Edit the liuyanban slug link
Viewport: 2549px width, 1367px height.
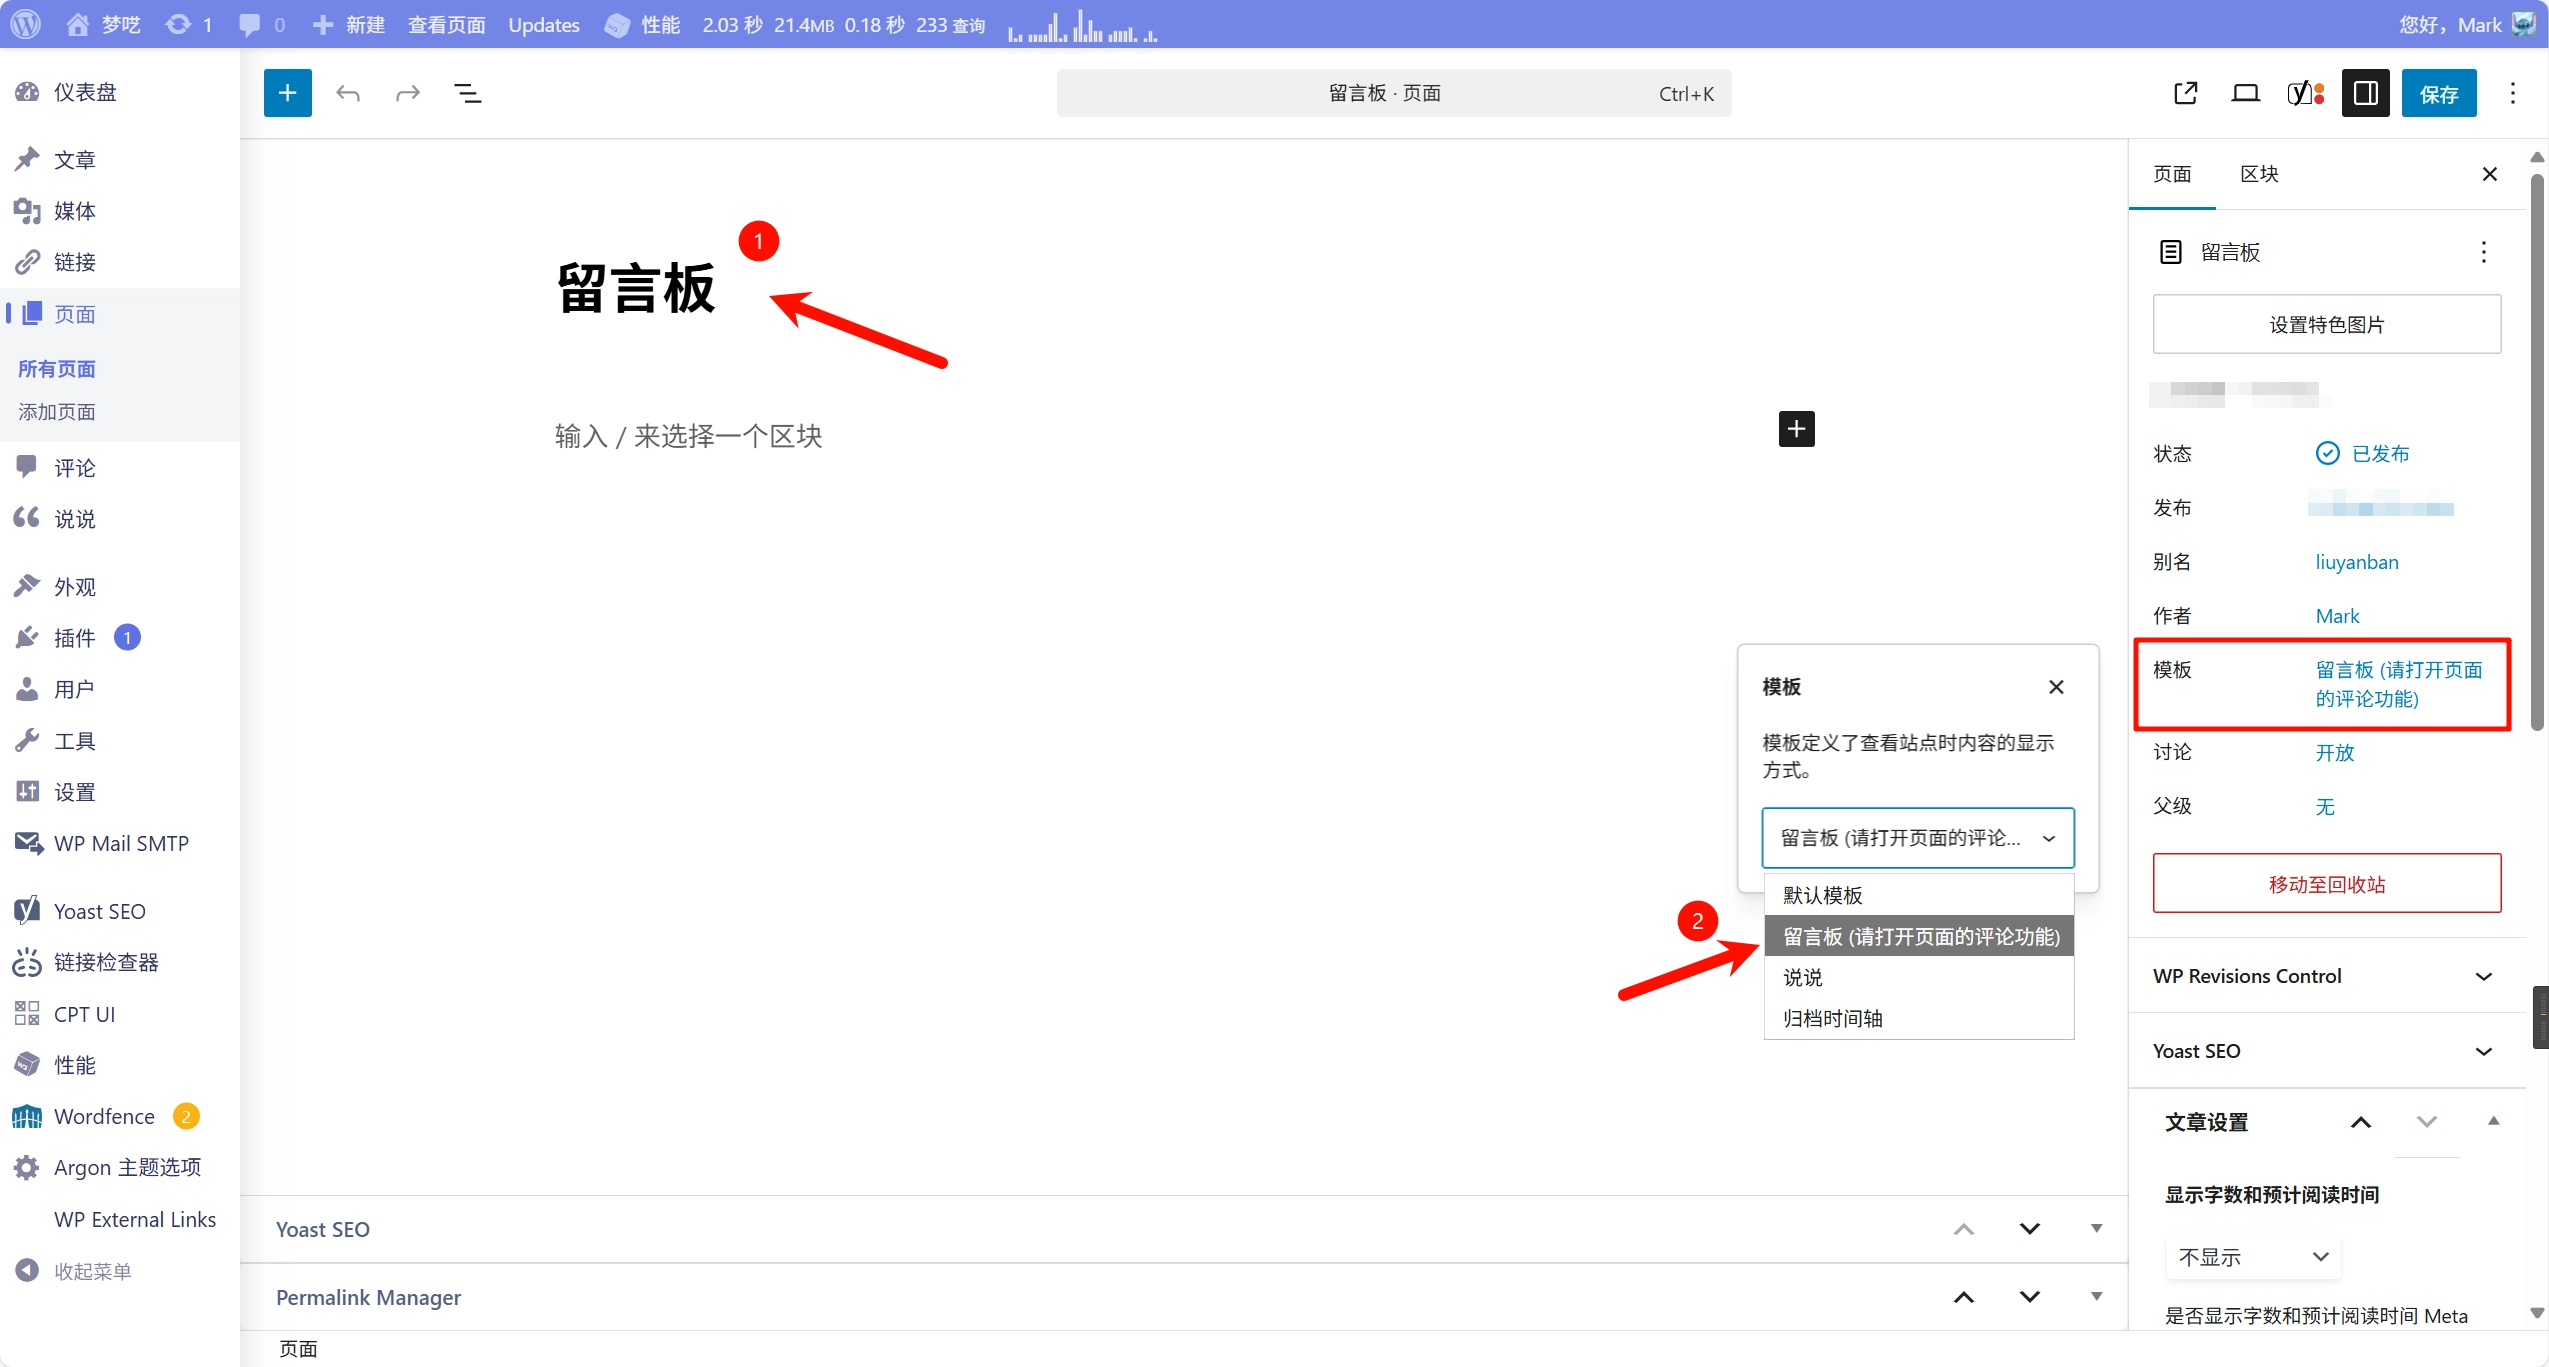click(2356, 562)
